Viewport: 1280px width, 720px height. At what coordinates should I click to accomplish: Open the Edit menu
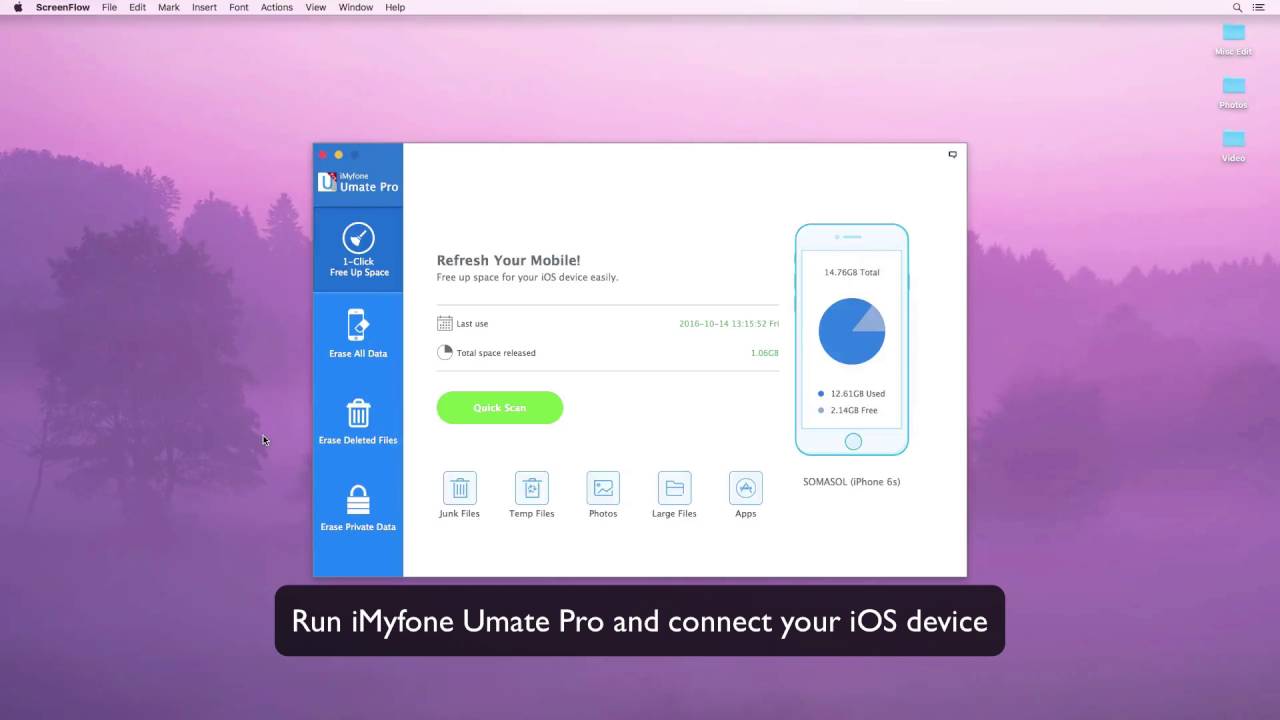tap(137, 7)
